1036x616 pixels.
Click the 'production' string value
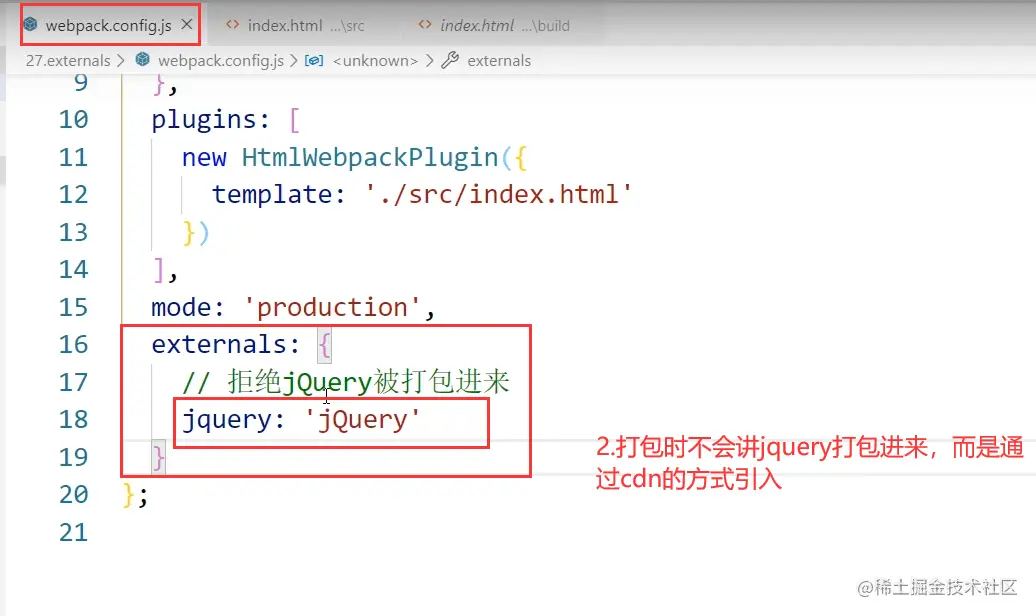[332, 308]
